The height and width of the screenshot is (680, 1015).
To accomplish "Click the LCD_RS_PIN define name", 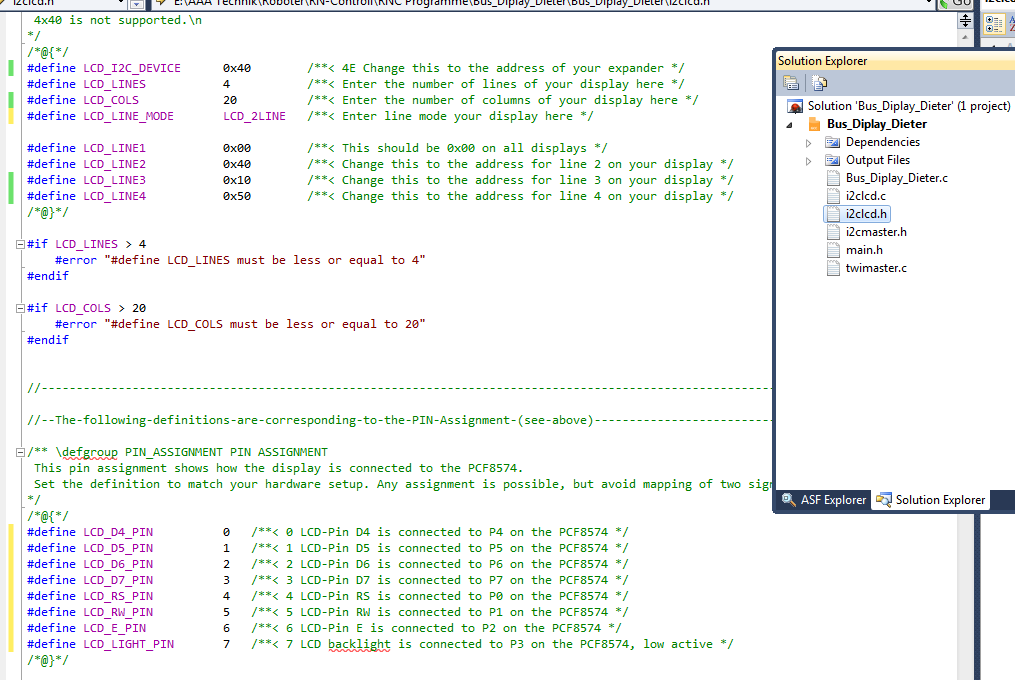I will [x=118, y=596].
